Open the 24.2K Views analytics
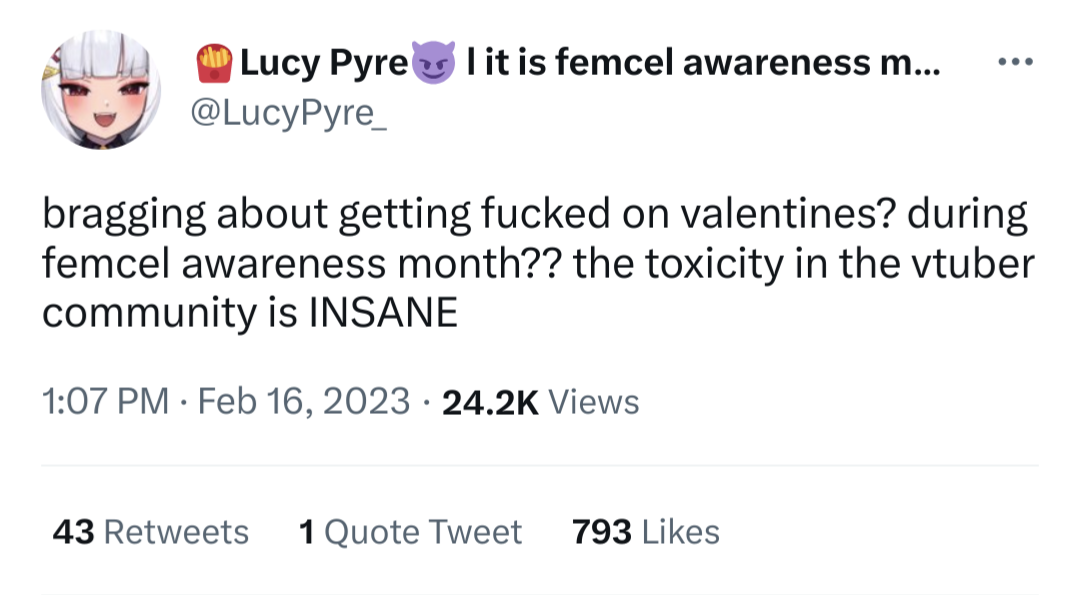This screenshot has height=595, width=1080. tap(539, 402)
